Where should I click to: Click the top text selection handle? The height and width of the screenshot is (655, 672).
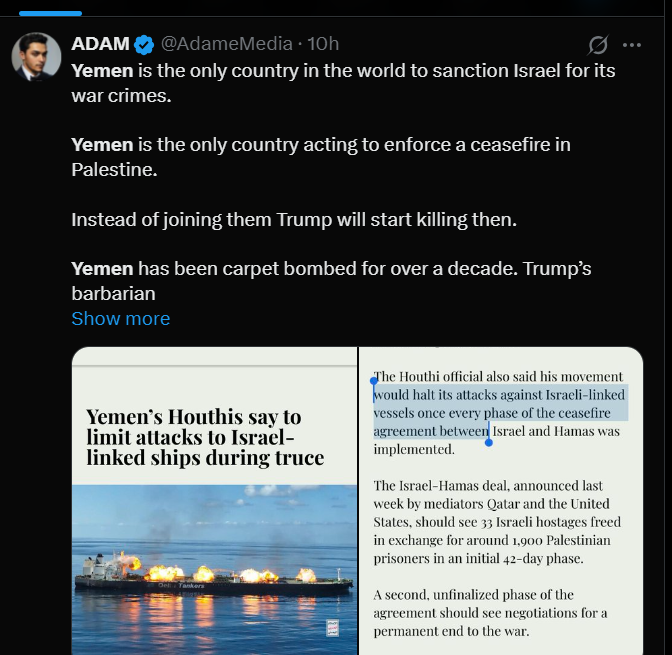click(374, 380)
